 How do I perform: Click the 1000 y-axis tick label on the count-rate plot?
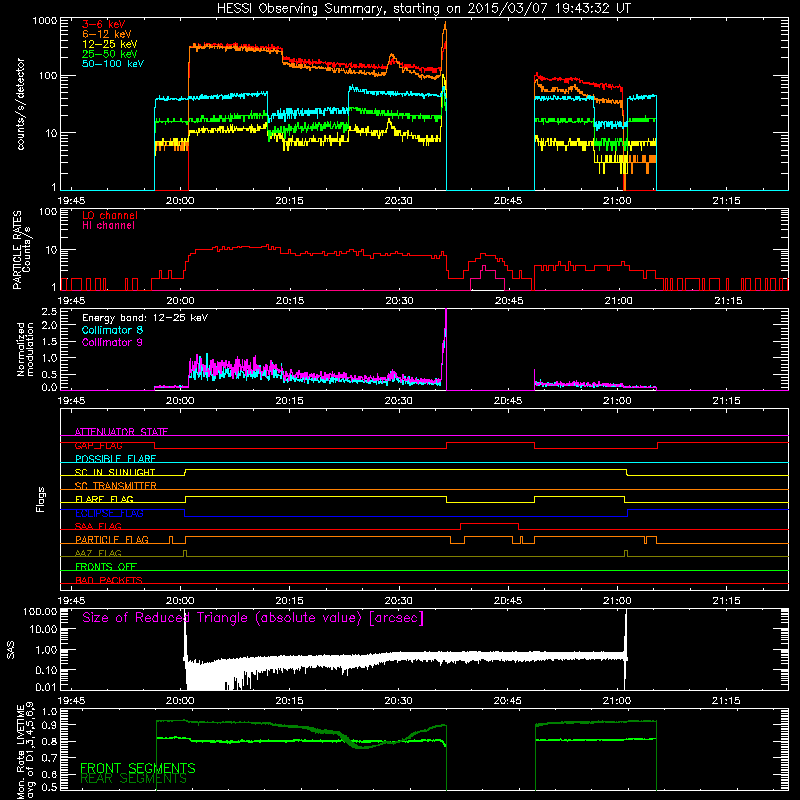pos(44,21)
